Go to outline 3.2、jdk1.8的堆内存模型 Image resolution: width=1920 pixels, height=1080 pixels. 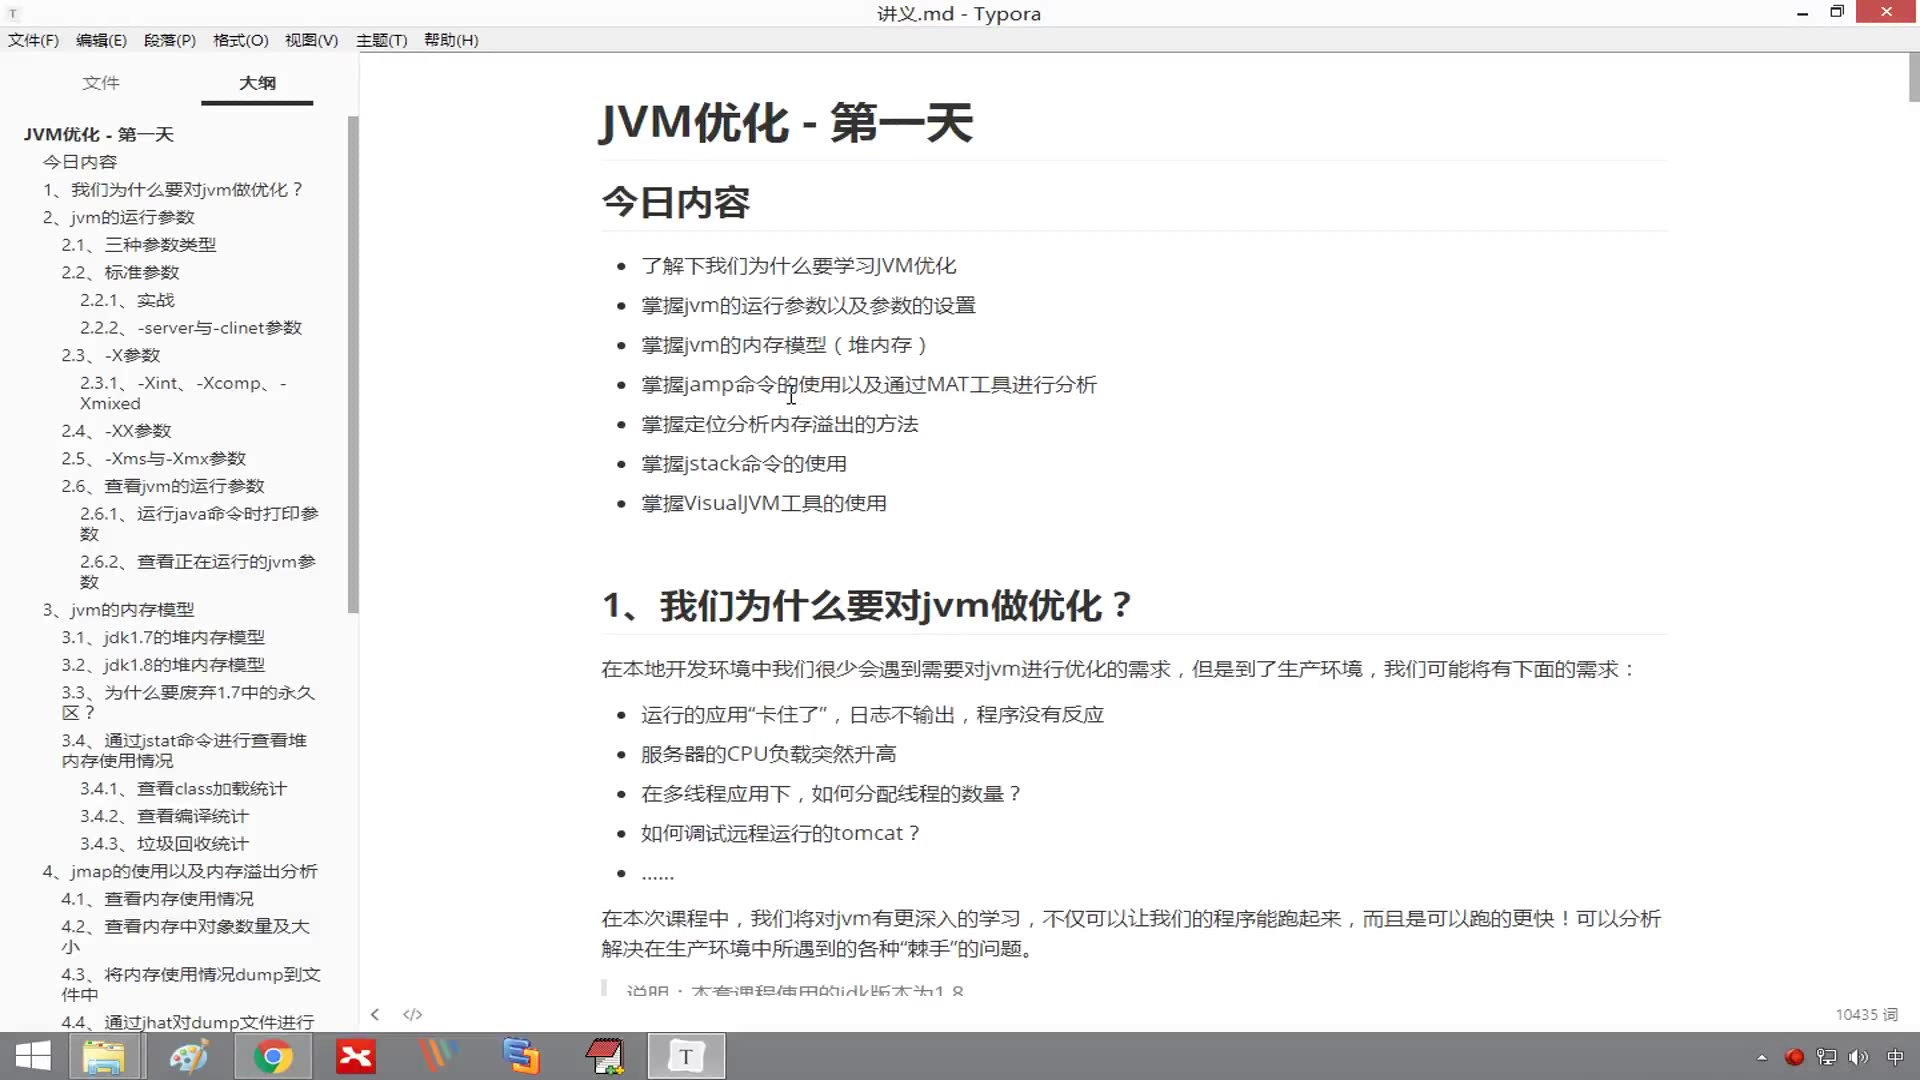pyautogui.click(x=163, y=665)
